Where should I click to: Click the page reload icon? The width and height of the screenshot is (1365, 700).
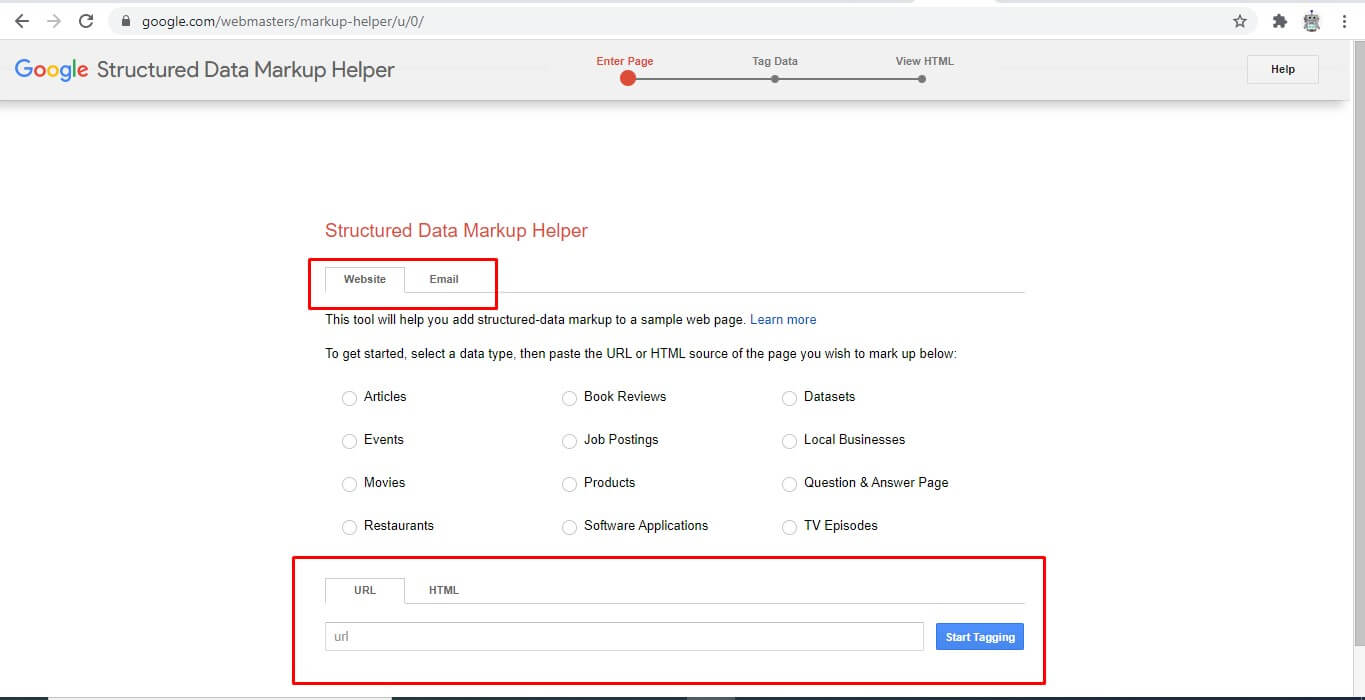point(86,20)
